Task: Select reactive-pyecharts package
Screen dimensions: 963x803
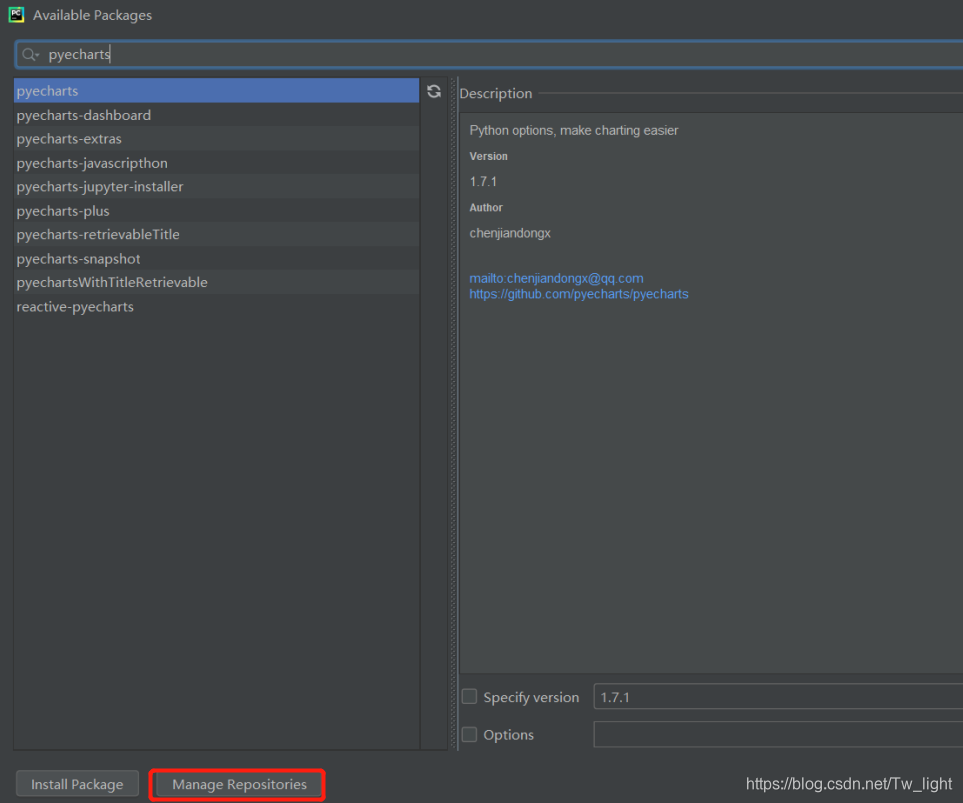Action: pyautogui.click(x=216, y=307)
